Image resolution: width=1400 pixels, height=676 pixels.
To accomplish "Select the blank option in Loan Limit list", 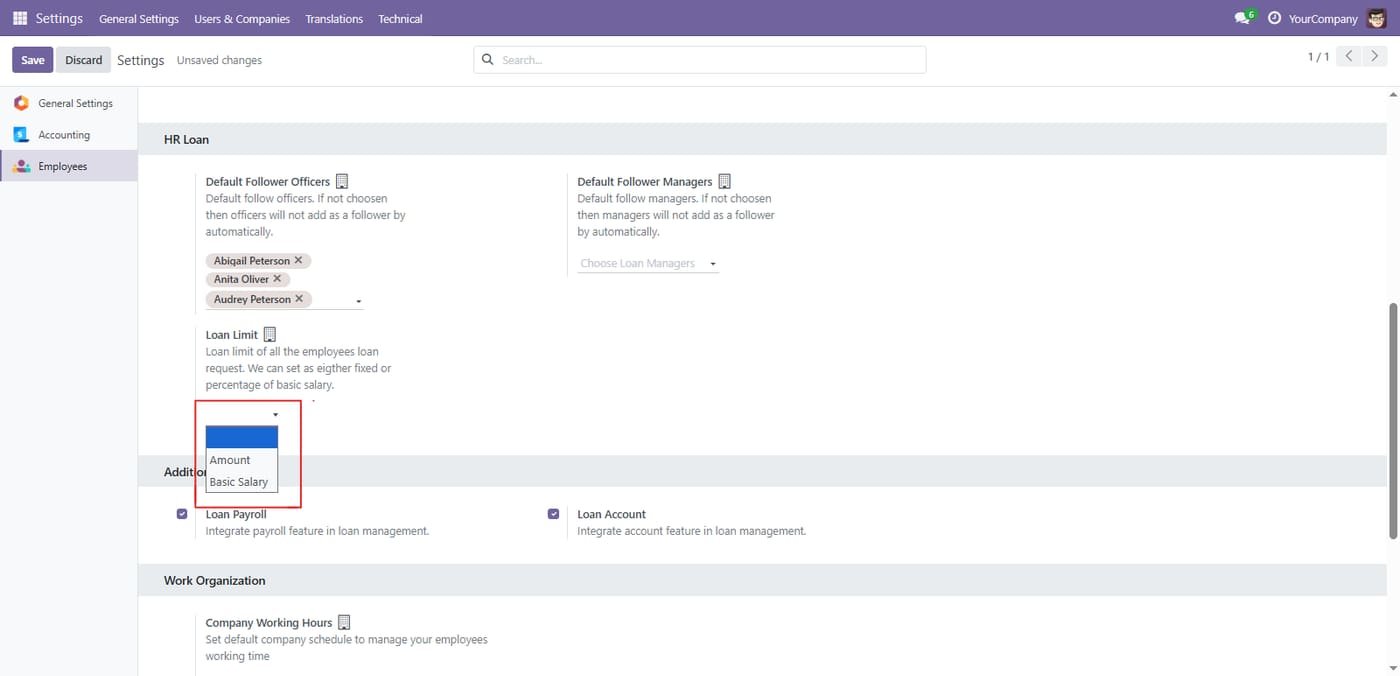I will click(x=242, y=438).
